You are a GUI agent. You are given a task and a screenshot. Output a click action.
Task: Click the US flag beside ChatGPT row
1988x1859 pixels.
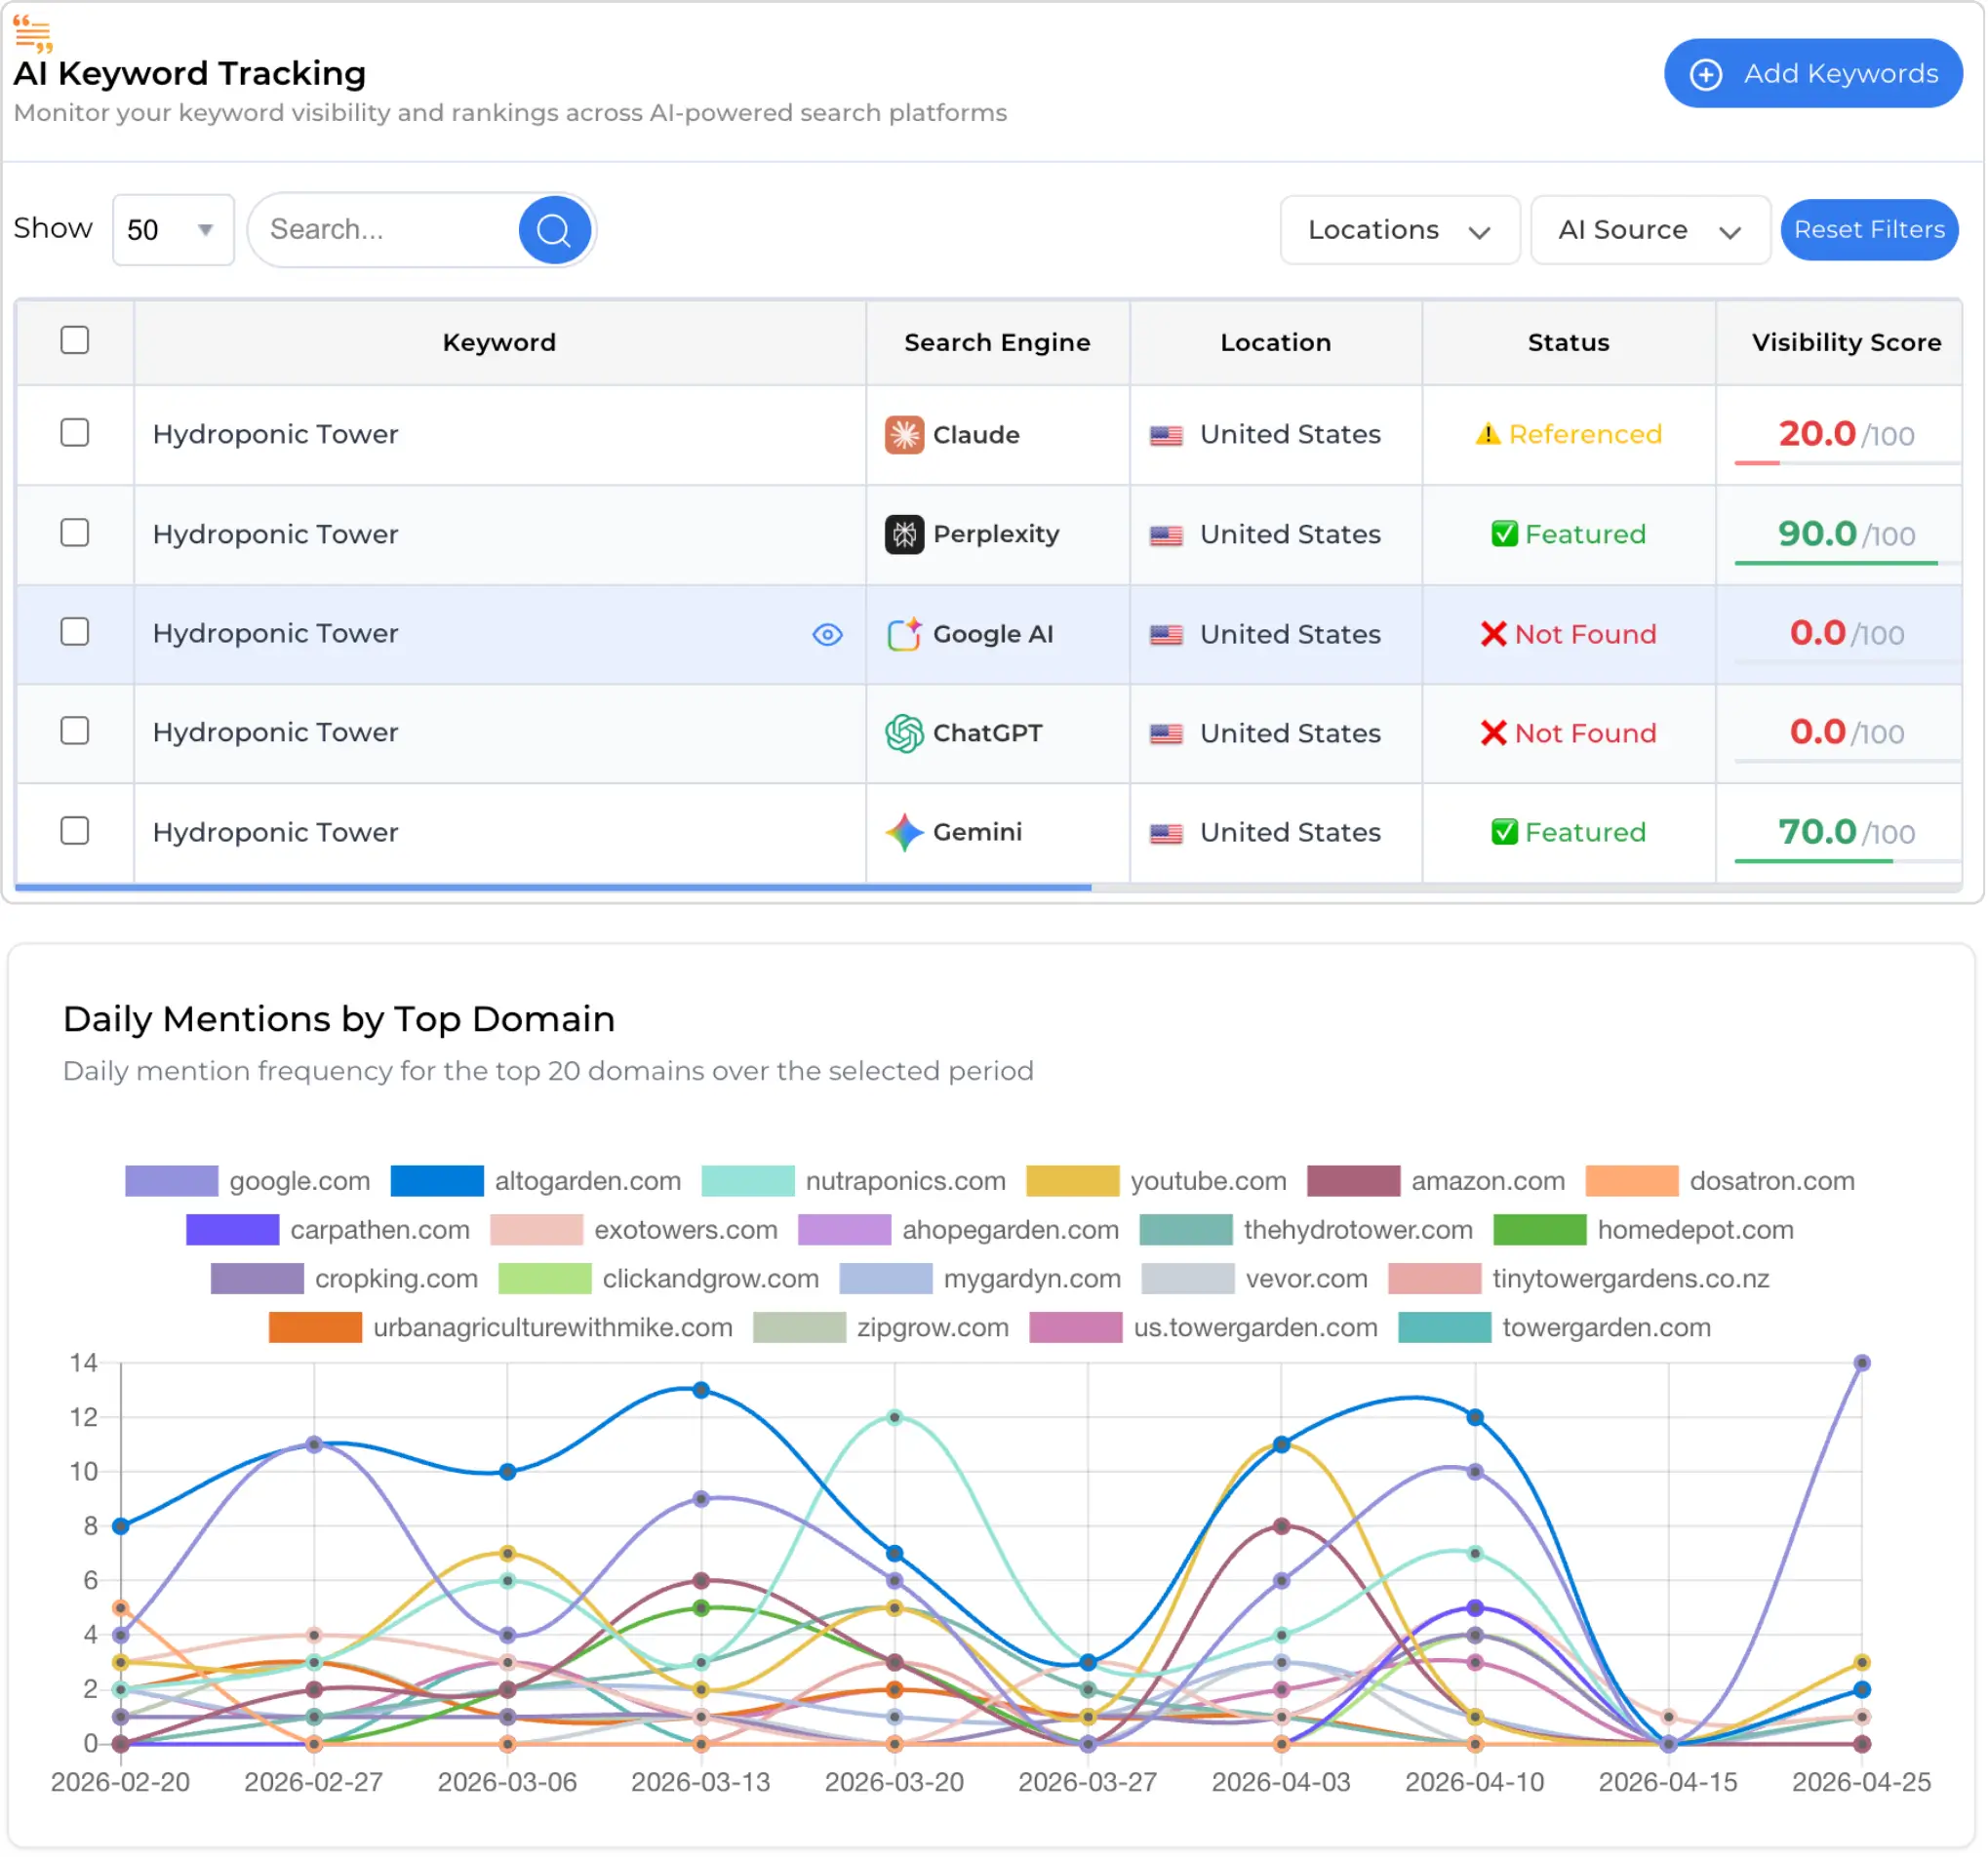click(x=1169, y=733)
